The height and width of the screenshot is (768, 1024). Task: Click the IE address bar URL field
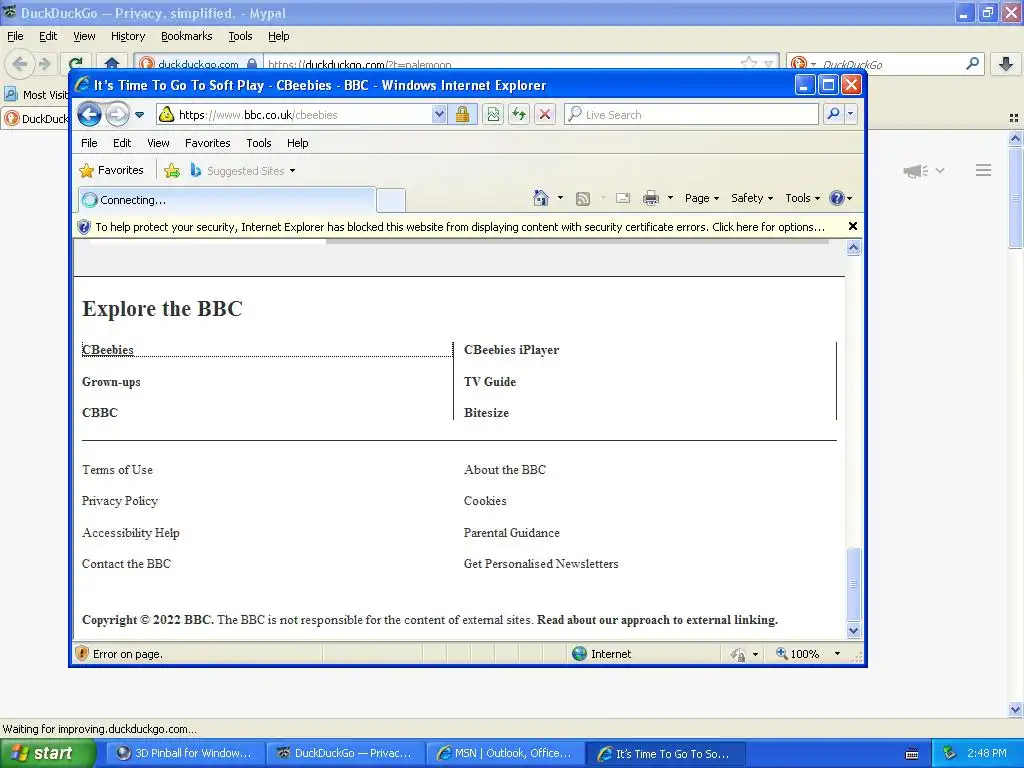[x=294, y=115]
